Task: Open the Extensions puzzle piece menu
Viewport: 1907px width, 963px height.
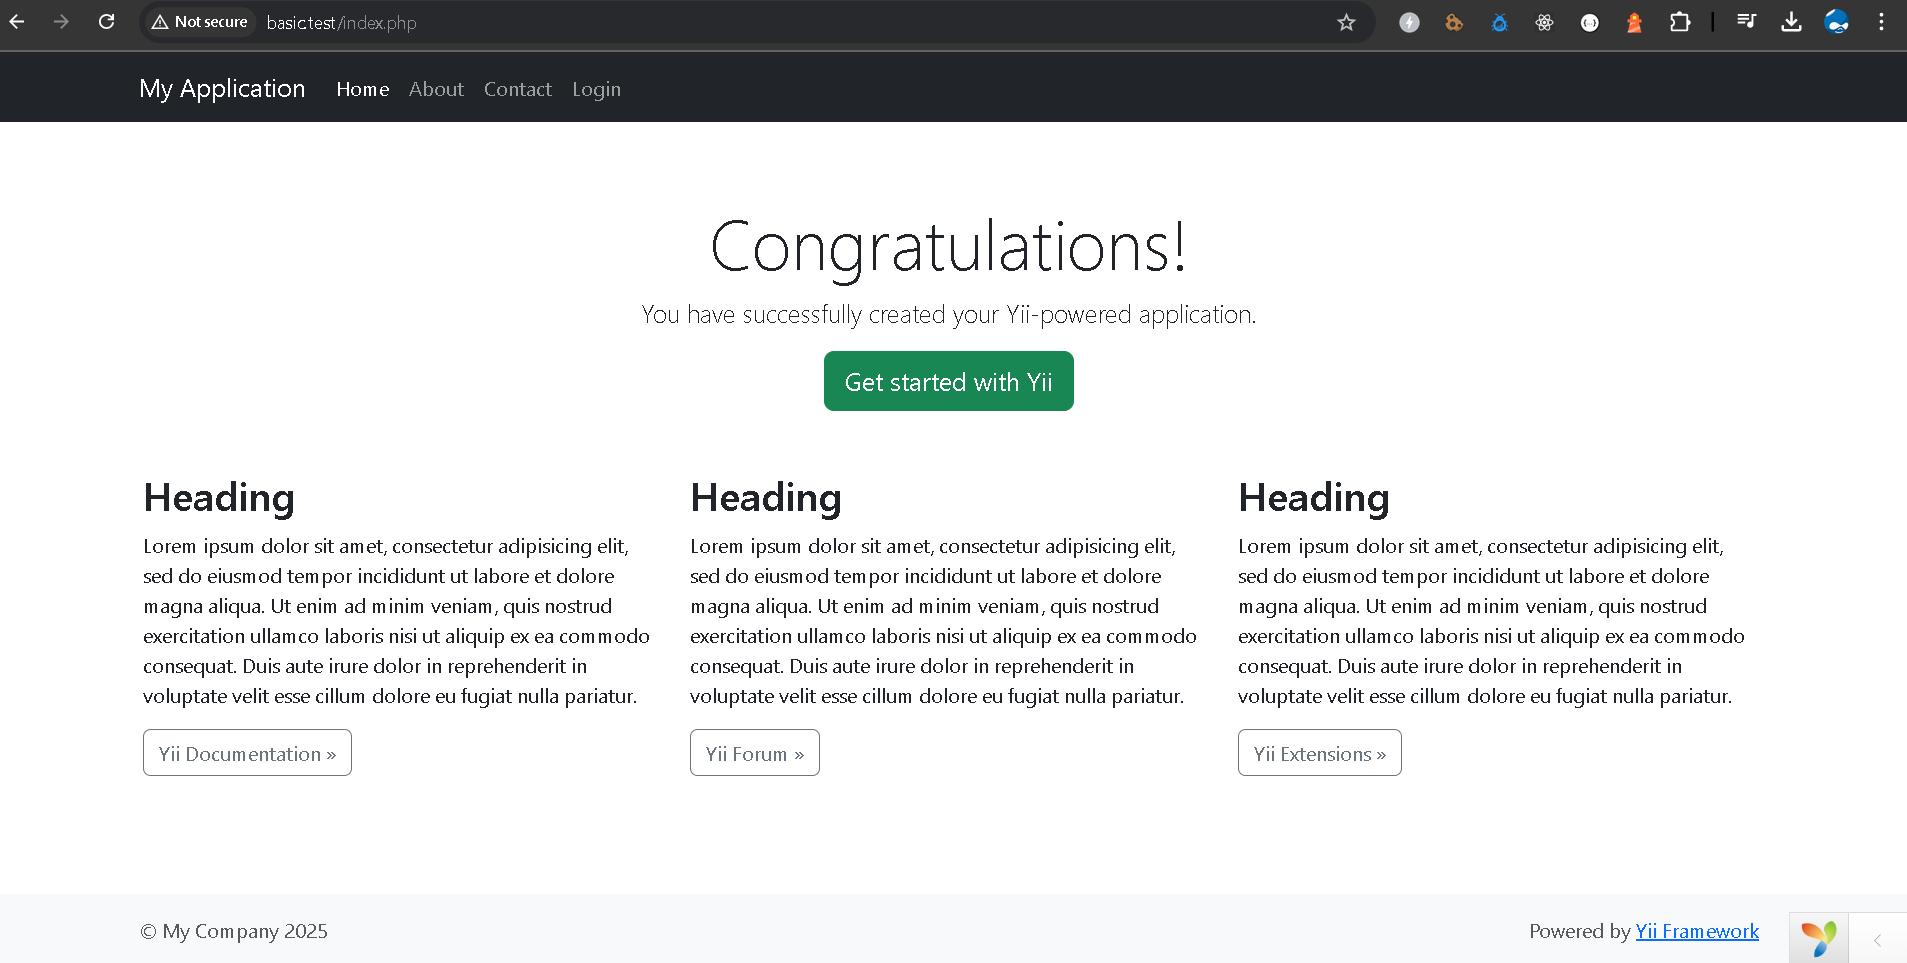Action: tap(1680, 22)
